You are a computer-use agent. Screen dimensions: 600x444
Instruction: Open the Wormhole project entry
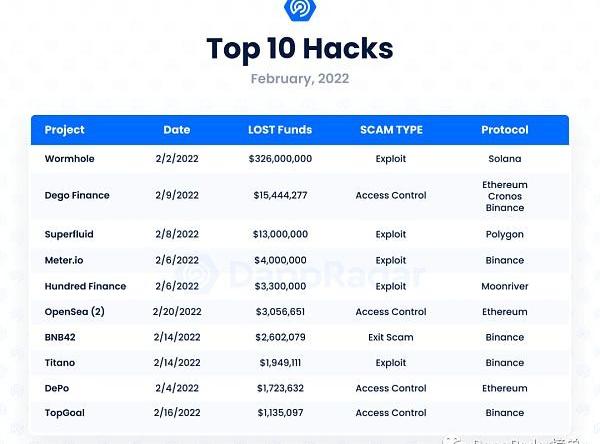pos(69,159)
